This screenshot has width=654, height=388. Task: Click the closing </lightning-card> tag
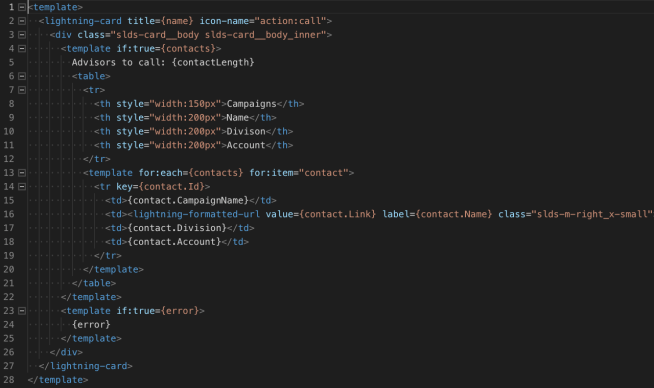[x=86, y=366]
